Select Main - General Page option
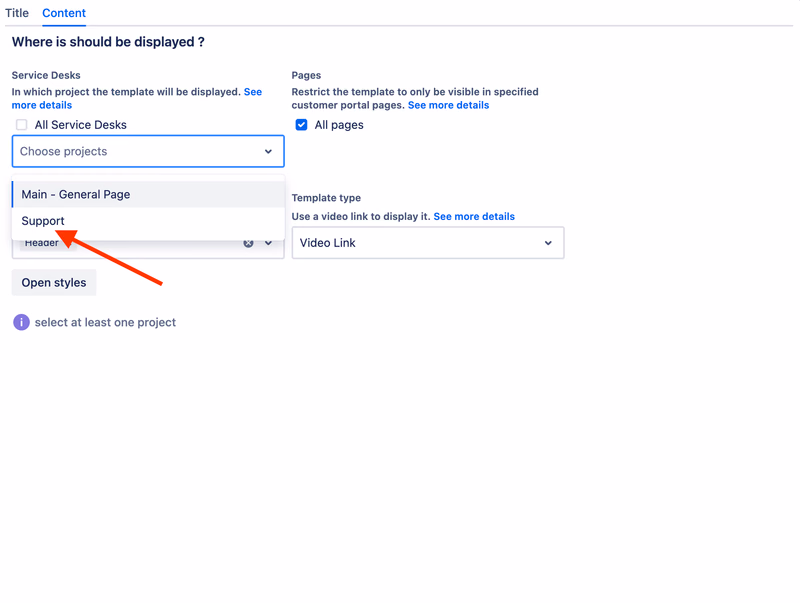This screenshot has height=603, width=800. (x=148, y=194)
